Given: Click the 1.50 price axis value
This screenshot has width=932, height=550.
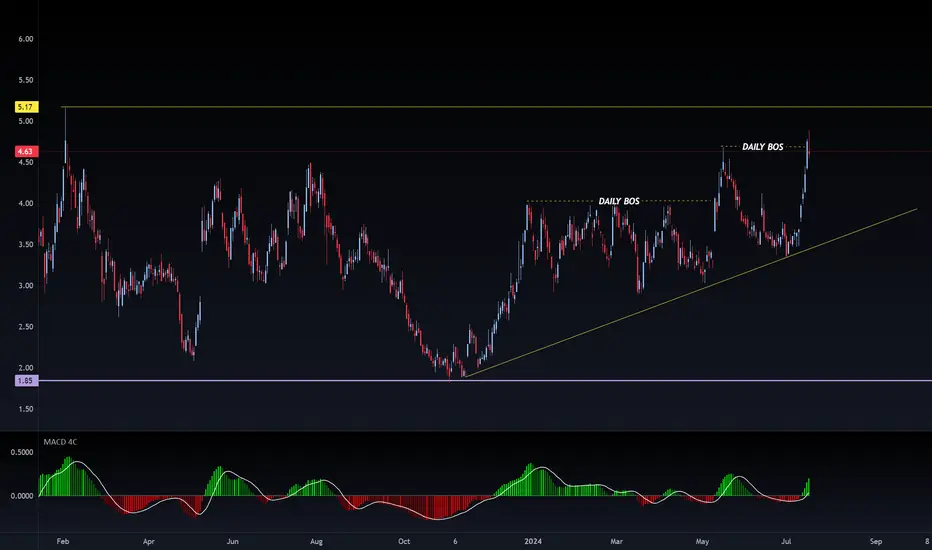Looking at the screenshot, I should 26,409.
